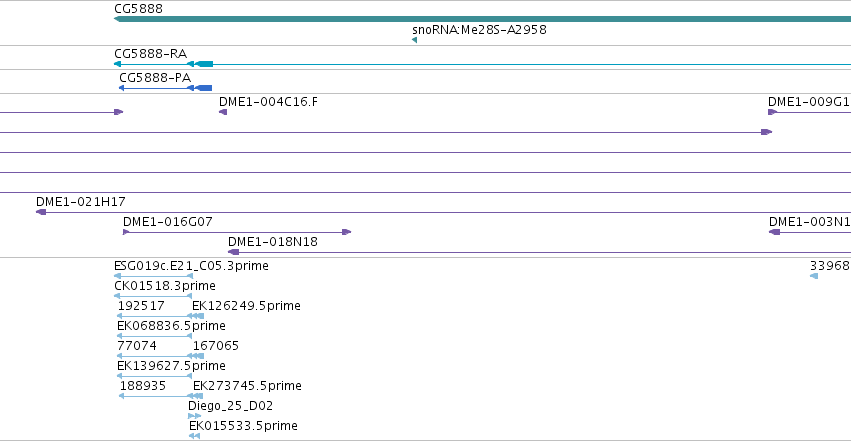The image size is (851, 441).
Task: Click the 33968 label
Action: [829, 266]
